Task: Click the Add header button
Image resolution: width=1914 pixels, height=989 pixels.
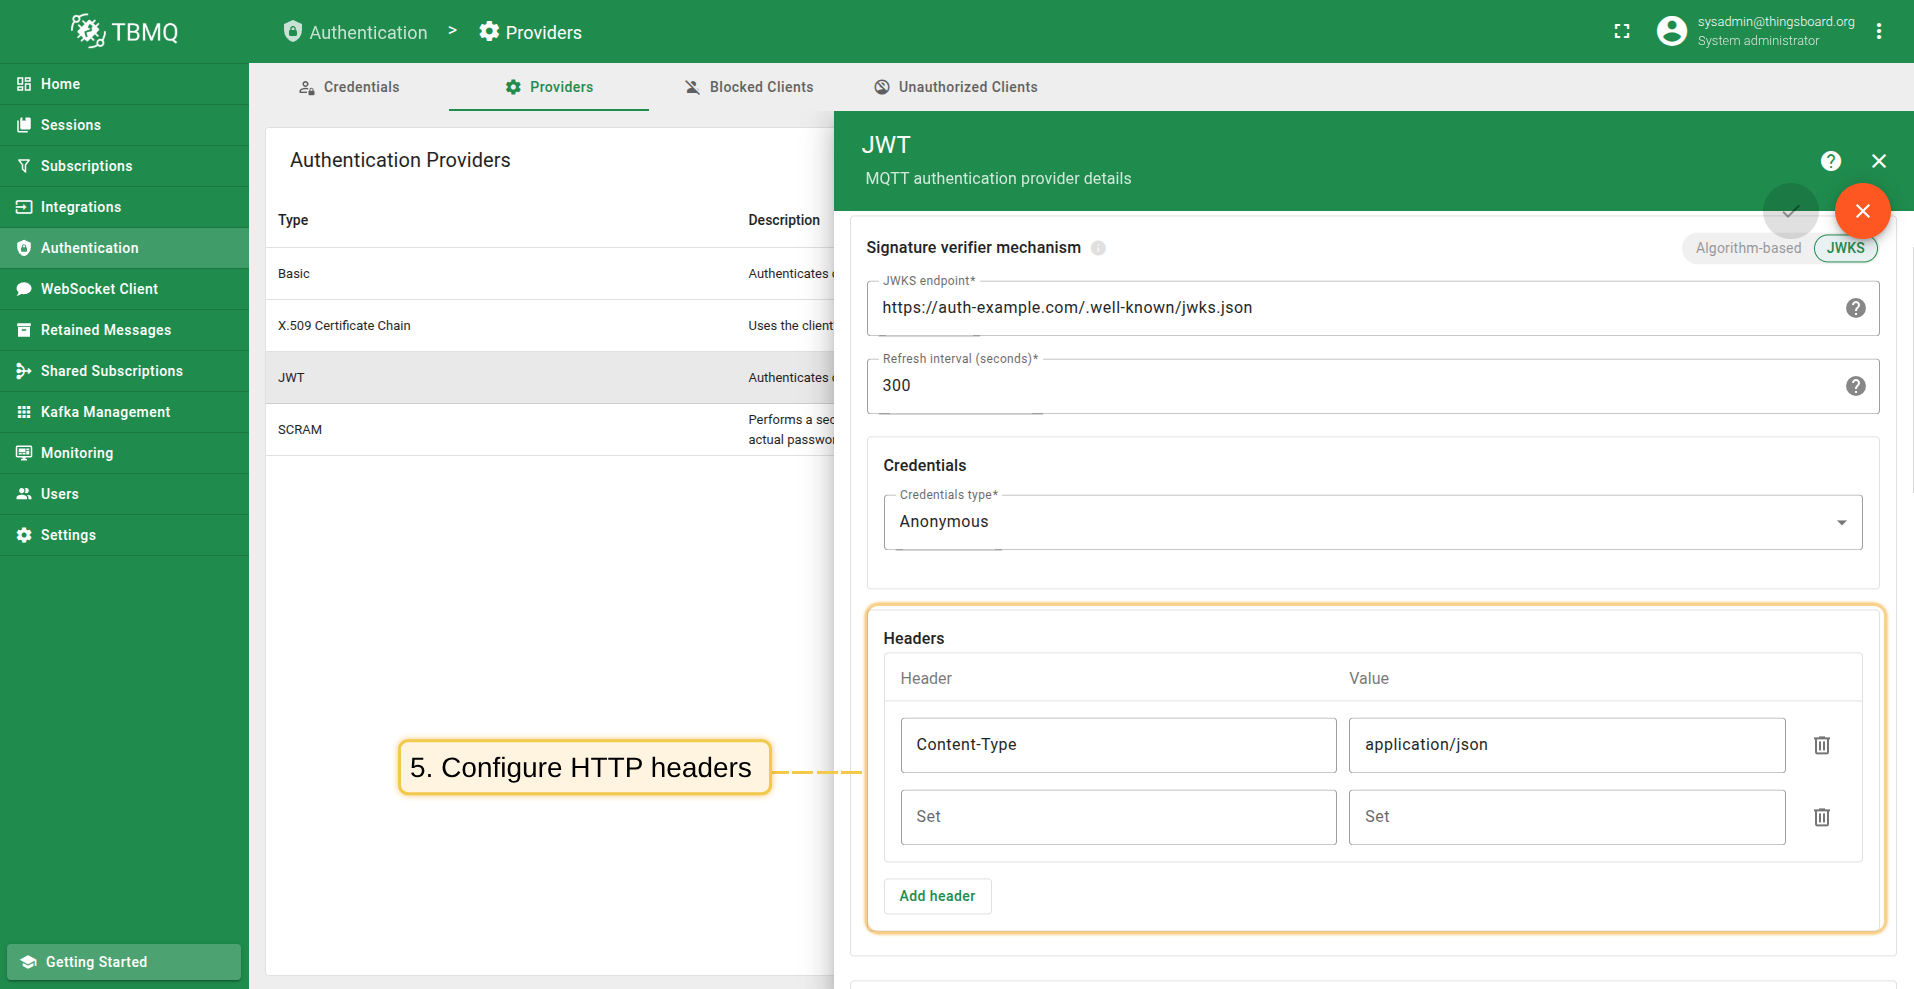Action: [937, 896]
